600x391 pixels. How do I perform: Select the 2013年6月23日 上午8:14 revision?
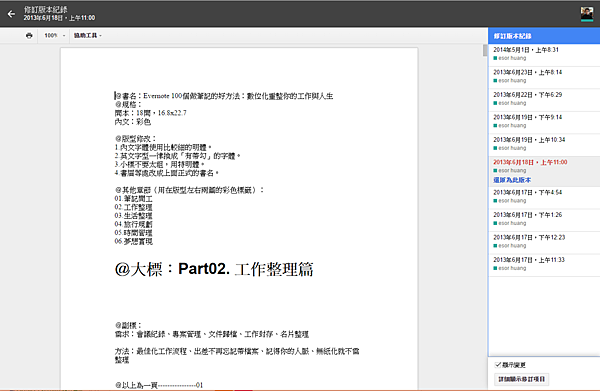544,78
